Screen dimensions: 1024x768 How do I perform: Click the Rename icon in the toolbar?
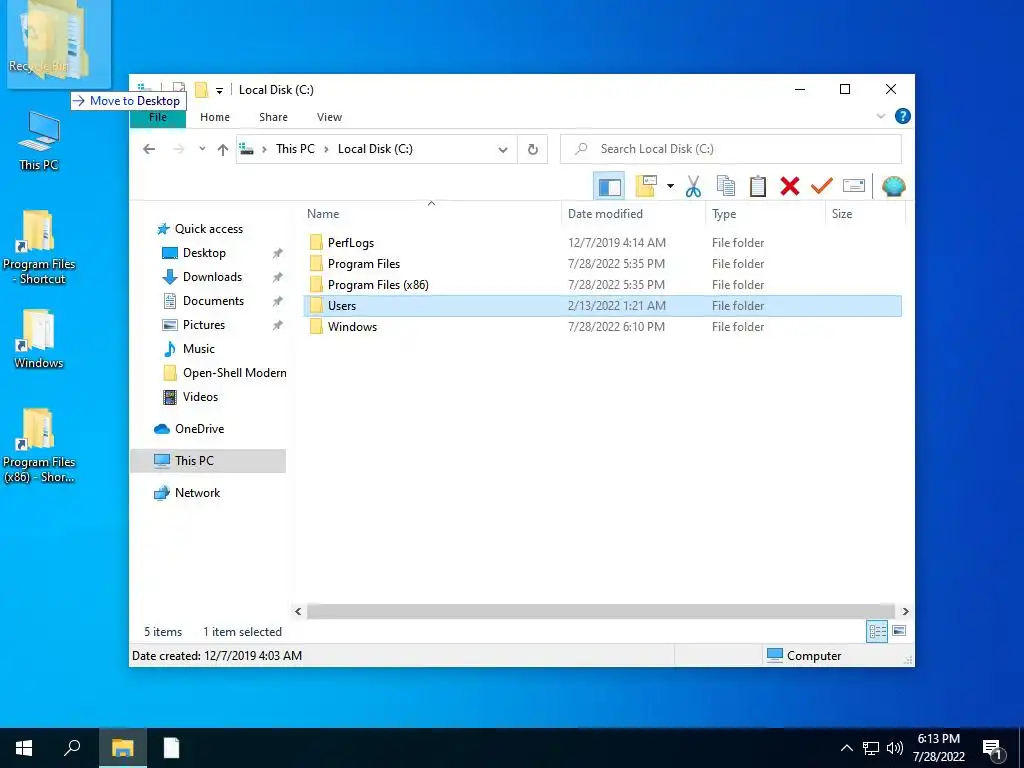(854, 187)
